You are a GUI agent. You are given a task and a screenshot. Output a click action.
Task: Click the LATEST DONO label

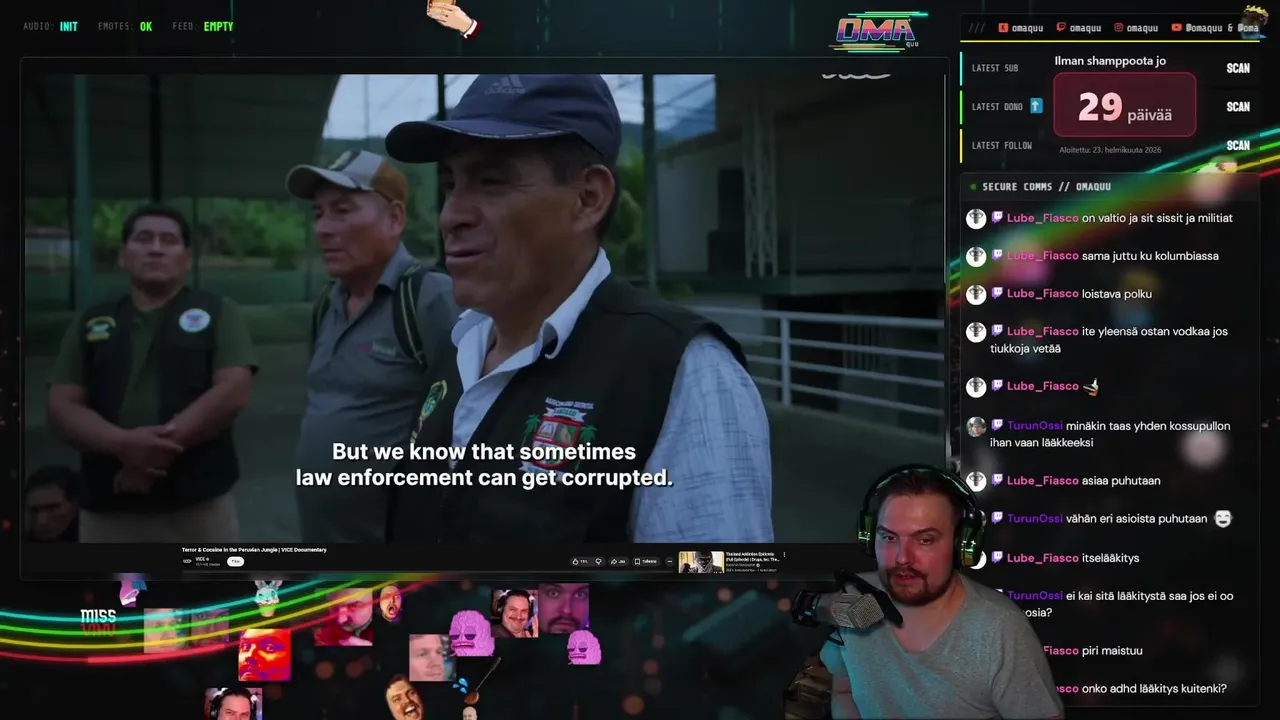[997, 107]
